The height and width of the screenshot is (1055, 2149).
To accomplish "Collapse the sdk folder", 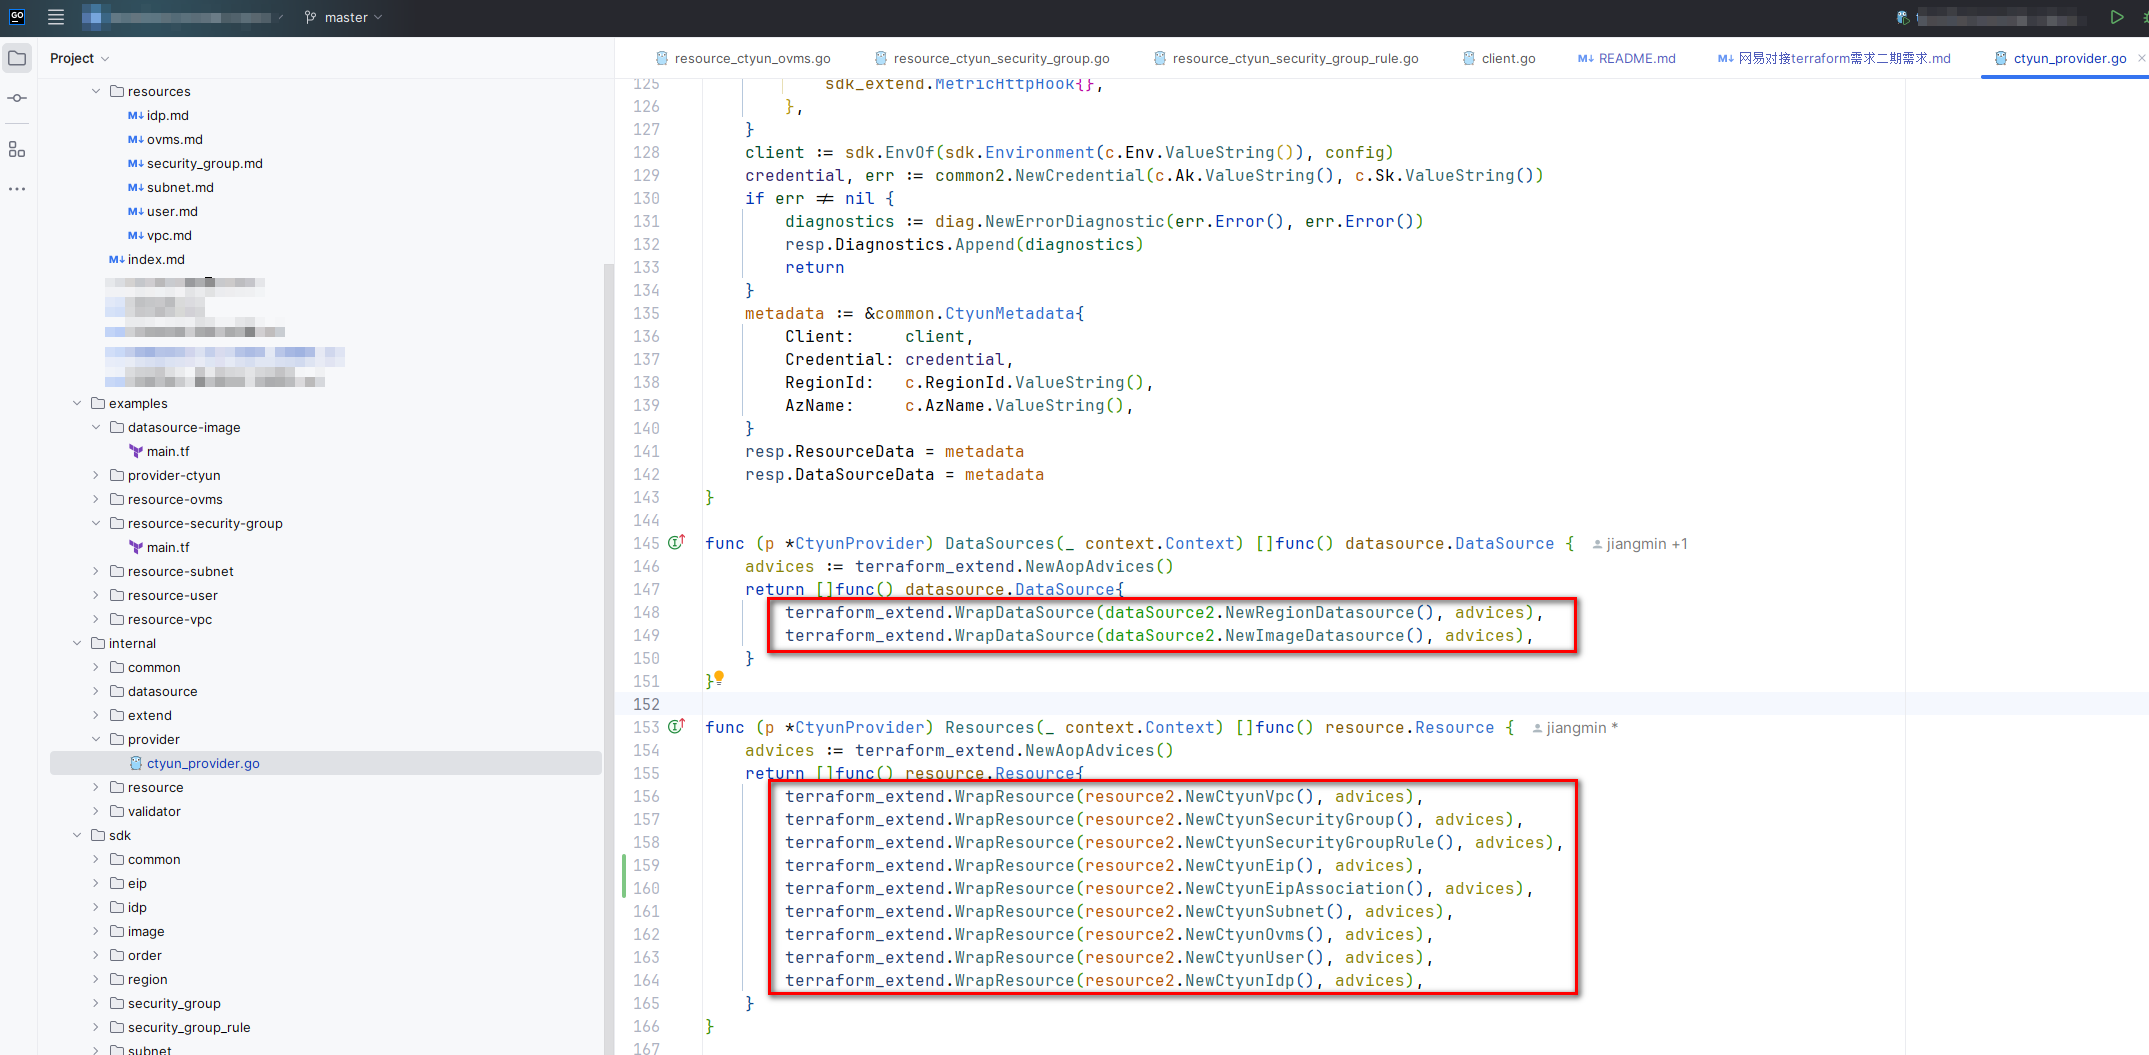I will pos(77,835).
